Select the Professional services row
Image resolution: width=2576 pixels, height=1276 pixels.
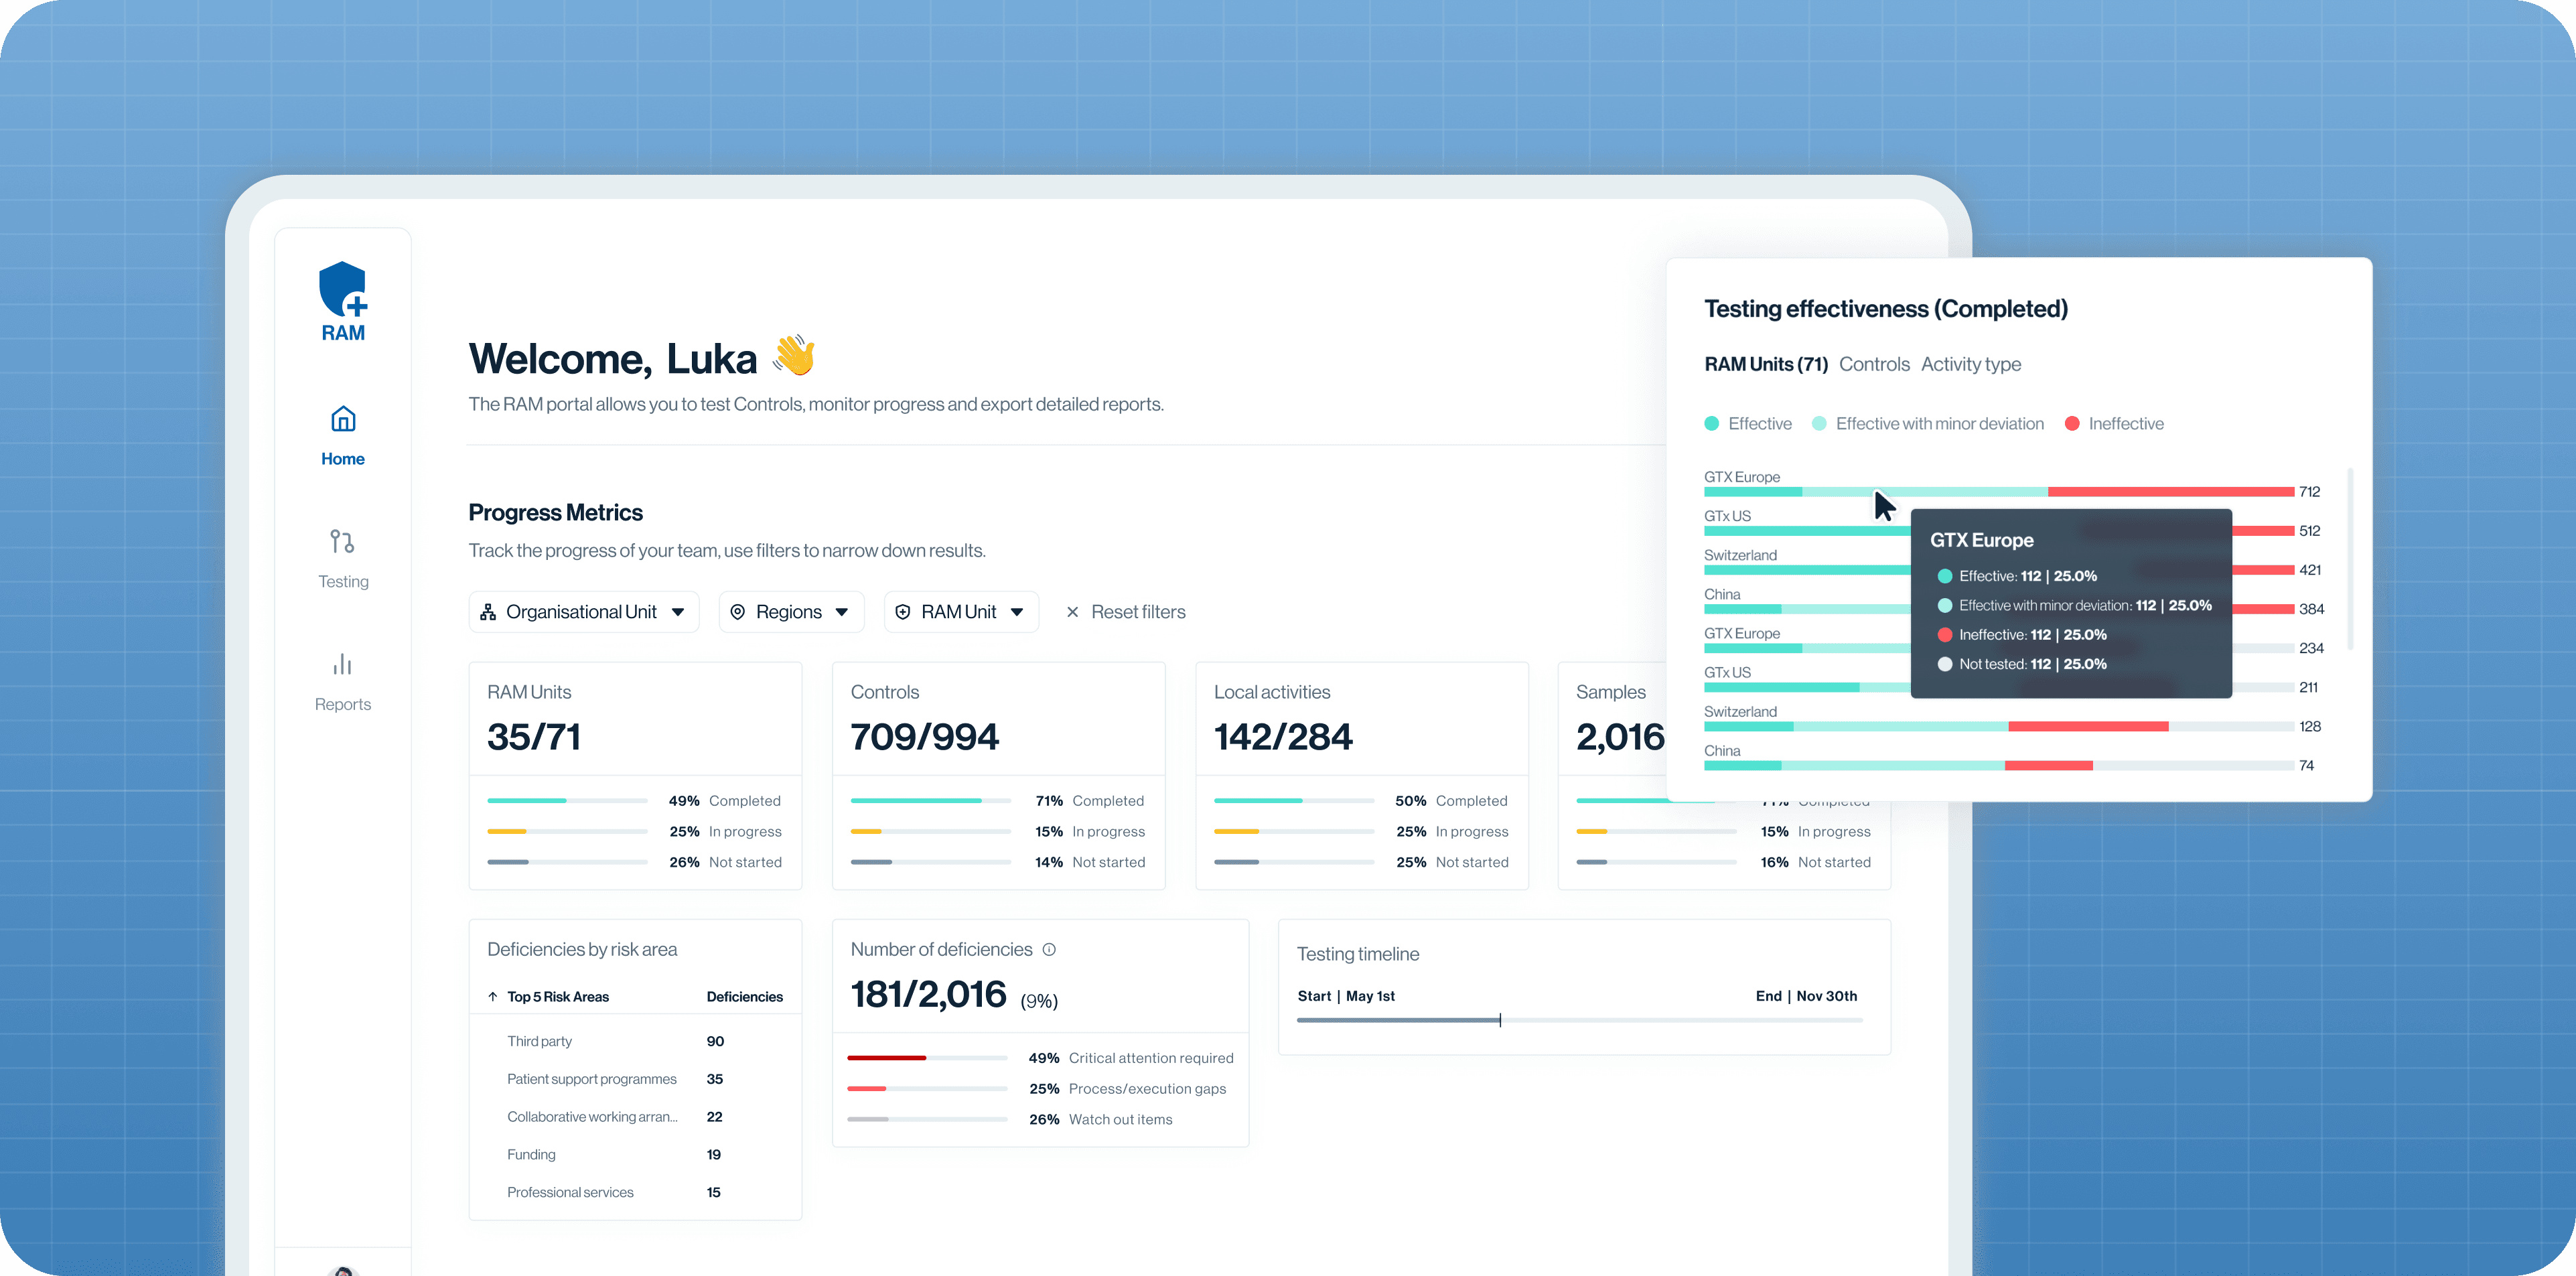[635, 1193]
